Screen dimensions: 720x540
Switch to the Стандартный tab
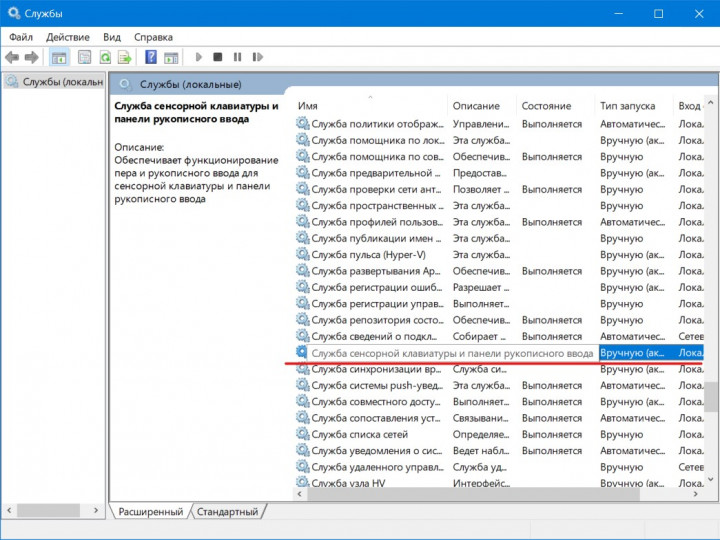point(228,512)
